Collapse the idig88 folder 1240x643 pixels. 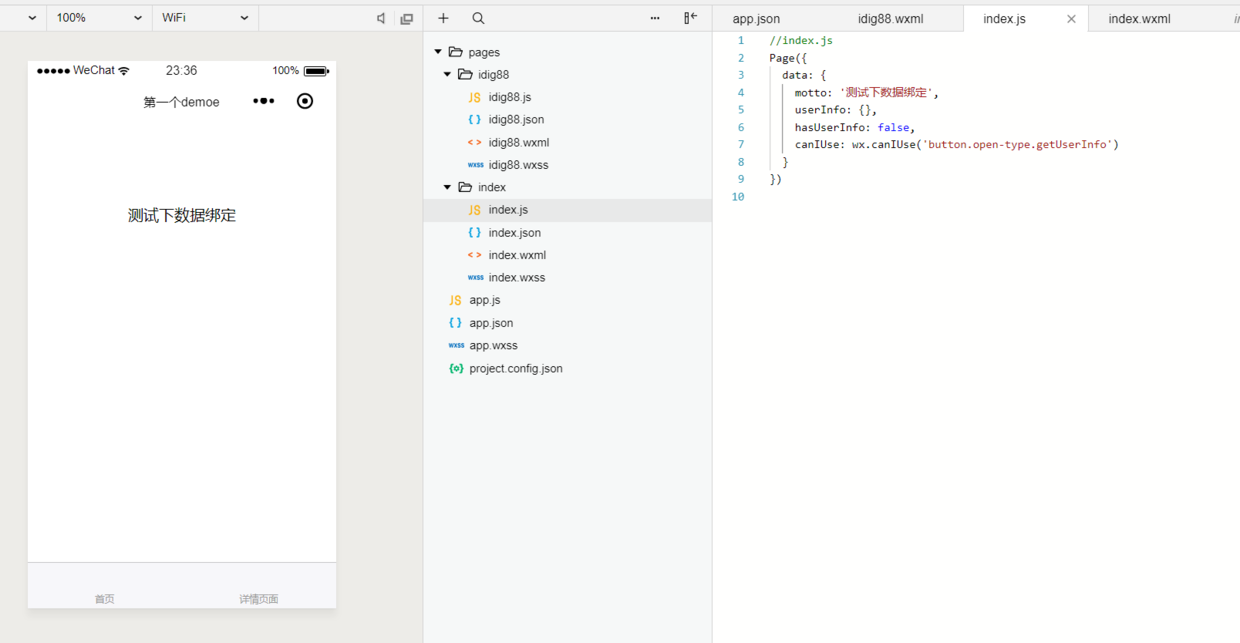448,75
